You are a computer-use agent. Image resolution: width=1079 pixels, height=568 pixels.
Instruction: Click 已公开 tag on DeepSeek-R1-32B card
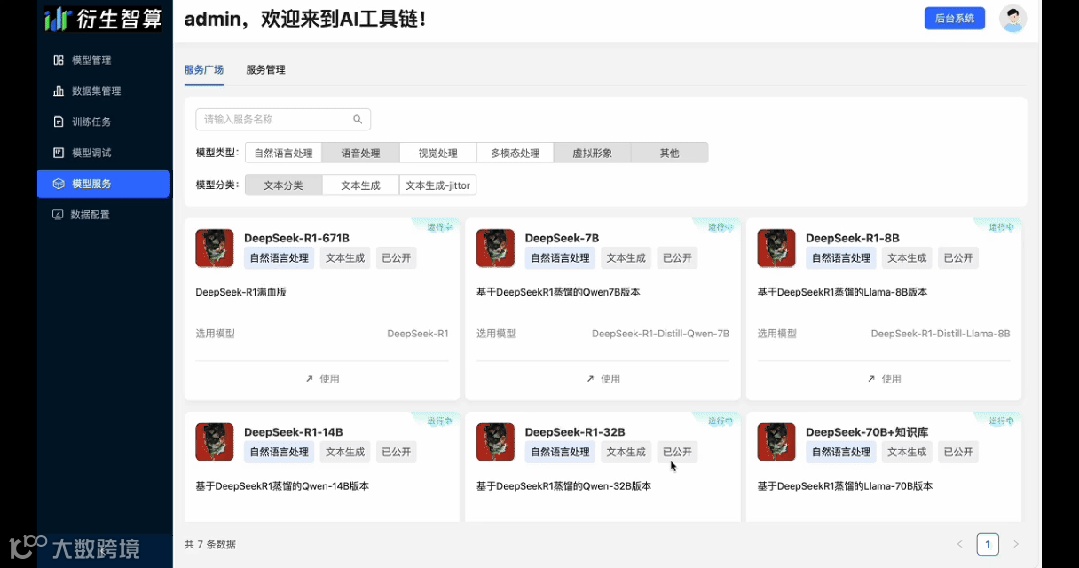[677, 452]
